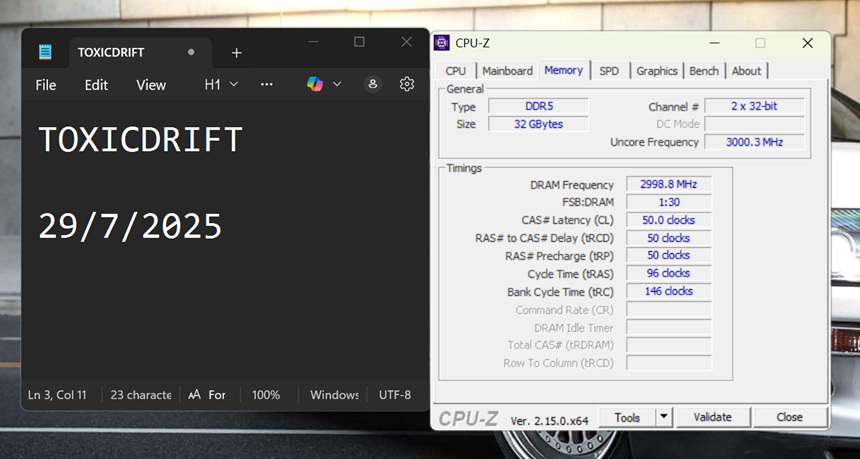Click the 32 GBytes size field
This screenshot has width=860, height=459.
click(x=538, y=124)
